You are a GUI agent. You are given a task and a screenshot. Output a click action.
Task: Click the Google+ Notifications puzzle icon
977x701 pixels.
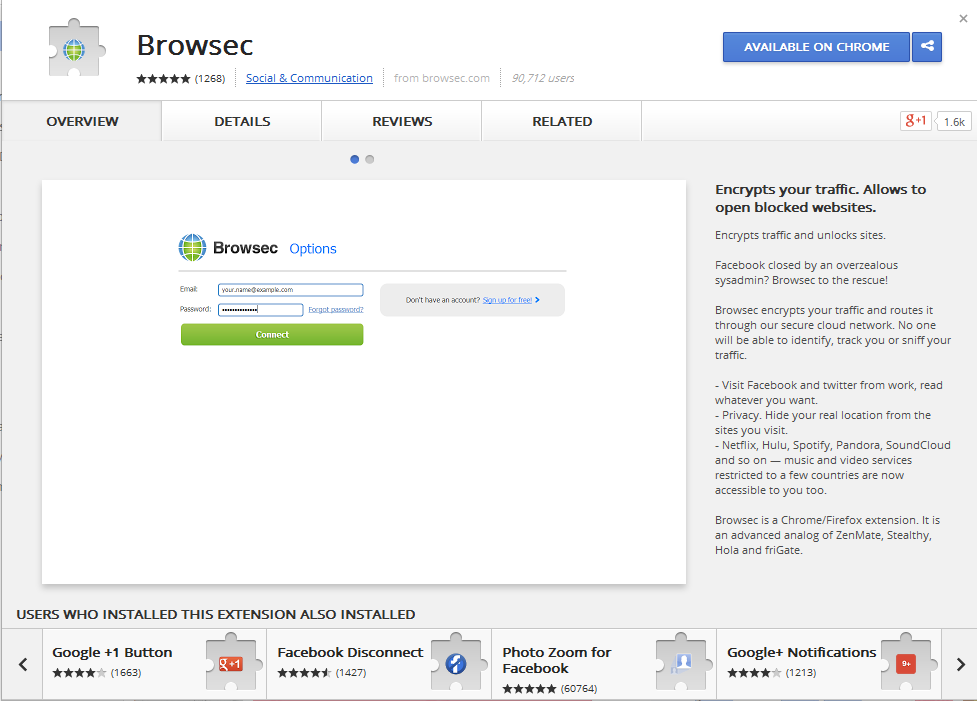[x=907, y=662]
